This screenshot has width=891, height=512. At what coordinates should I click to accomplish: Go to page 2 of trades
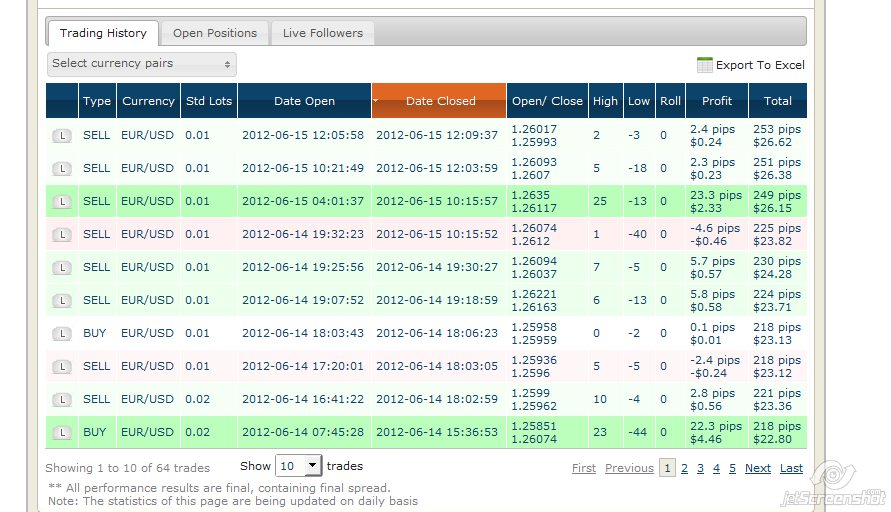(x=684, y=468)
